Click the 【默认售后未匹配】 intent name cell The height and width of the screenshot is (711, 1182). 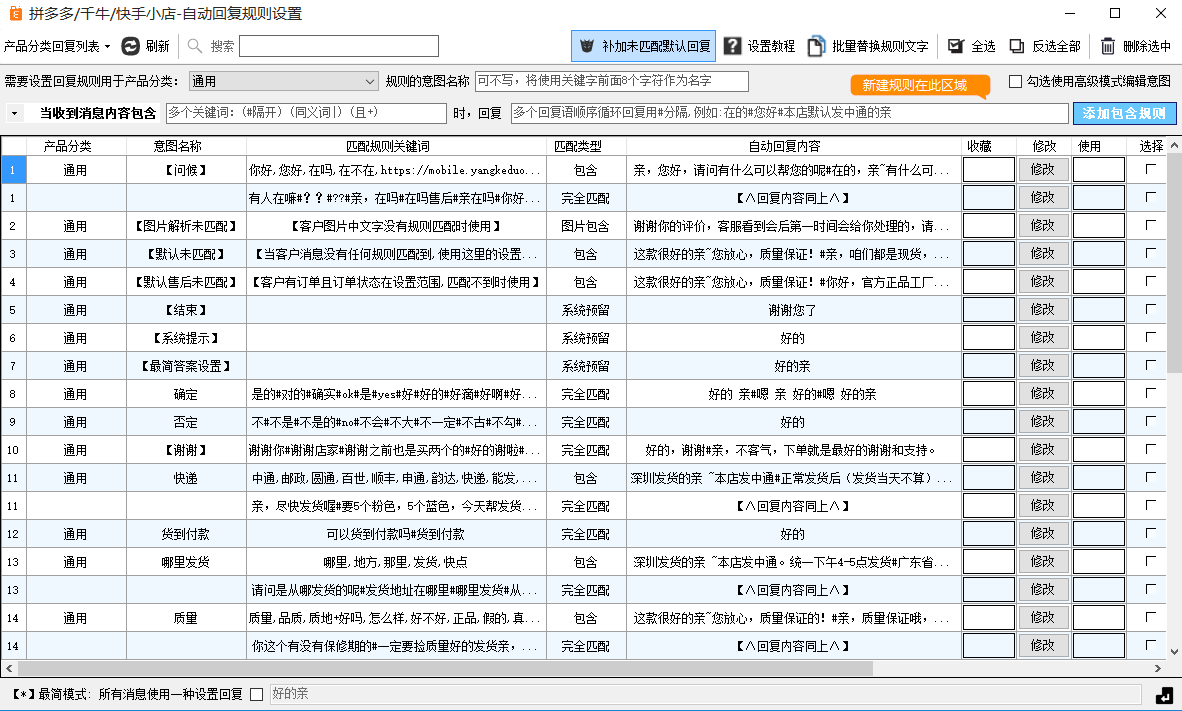(x=185, y=282)
